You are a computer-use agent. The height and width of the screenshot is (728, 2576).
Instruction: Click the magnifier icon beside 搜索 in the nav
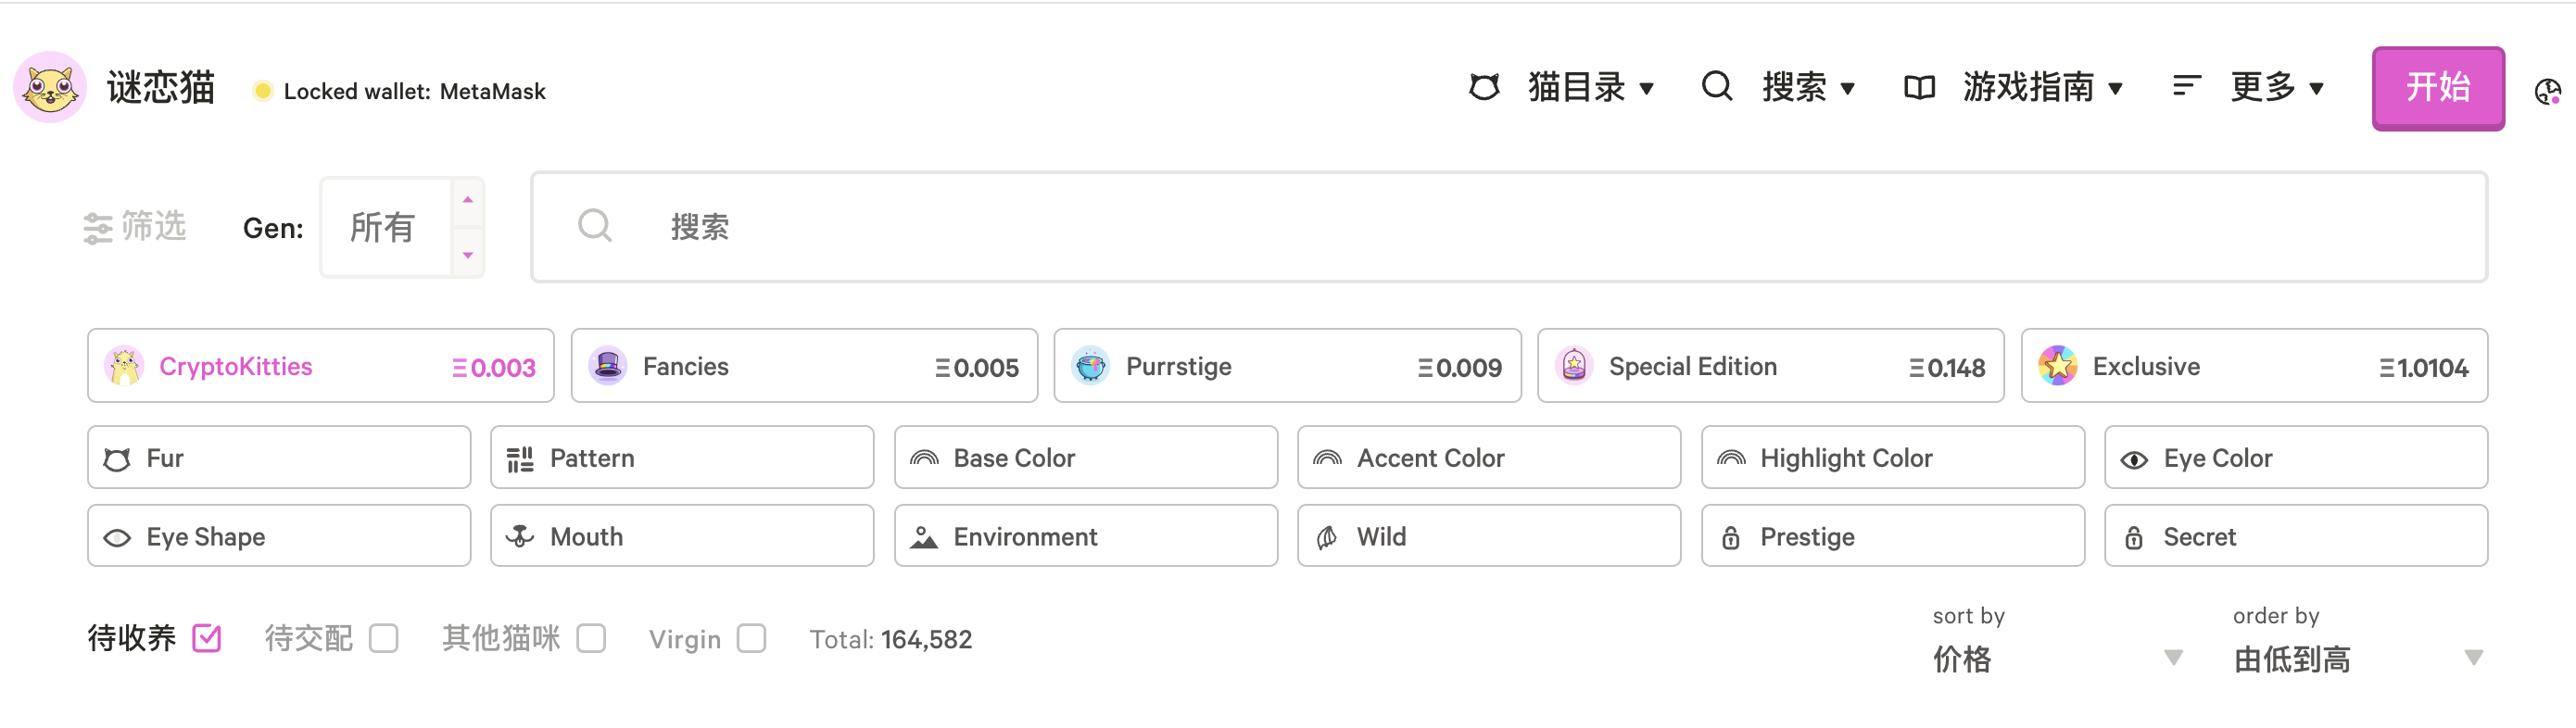1717,87
